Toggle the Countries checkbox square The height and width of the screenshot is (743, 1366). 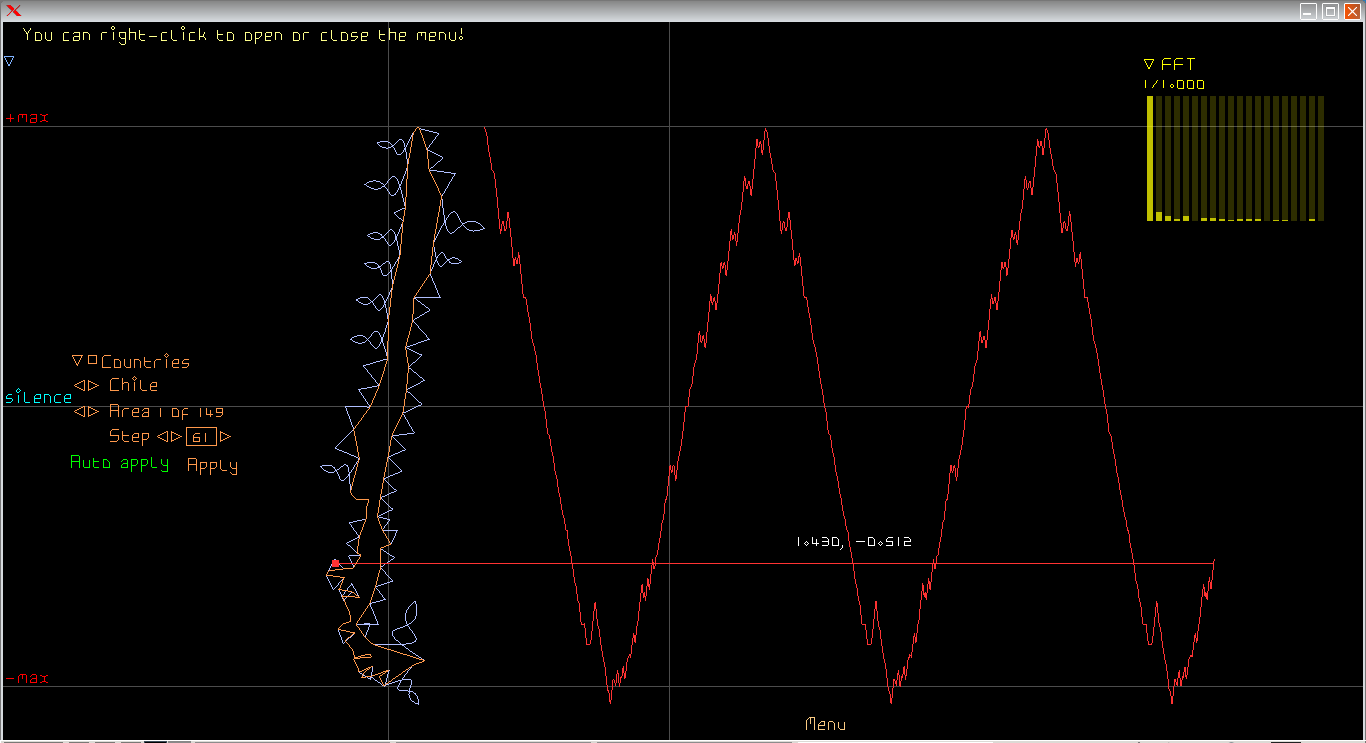(x=92, y=360)
